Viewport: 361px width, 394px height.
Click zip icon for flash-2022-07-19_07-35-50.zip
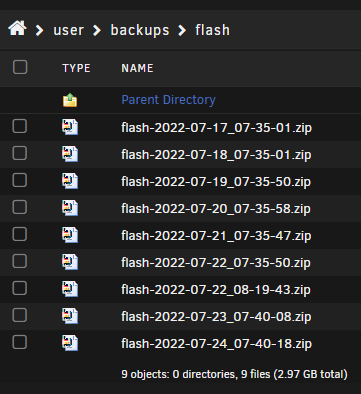coord(70,181)
